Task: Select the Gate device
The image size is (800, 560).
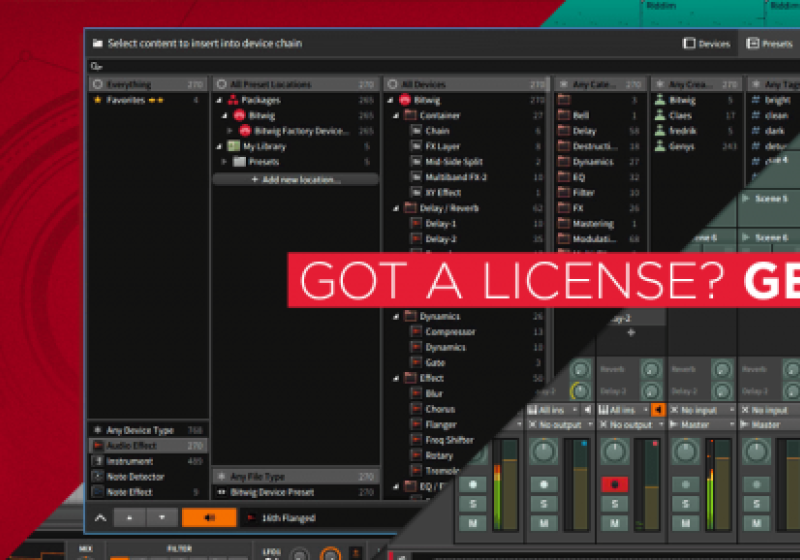Action: click(435, 363)
